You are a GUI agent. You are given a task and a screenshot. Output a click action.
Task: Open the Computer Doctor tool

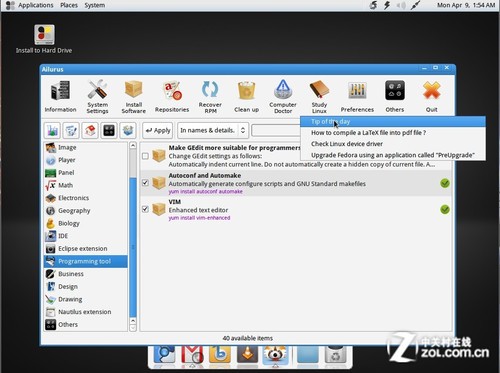283,96
